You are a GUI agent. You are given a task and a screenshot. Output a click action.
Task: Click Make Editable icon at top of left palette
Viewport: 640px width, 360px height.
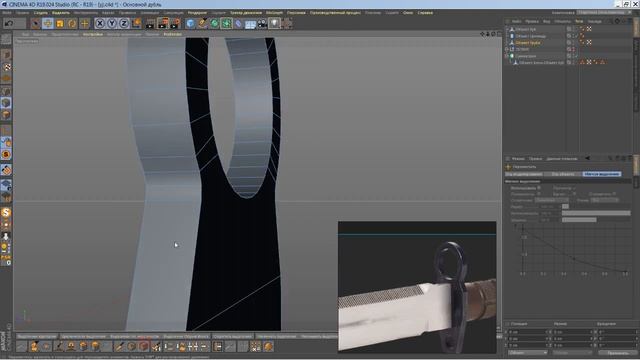(x=6, y=40)
